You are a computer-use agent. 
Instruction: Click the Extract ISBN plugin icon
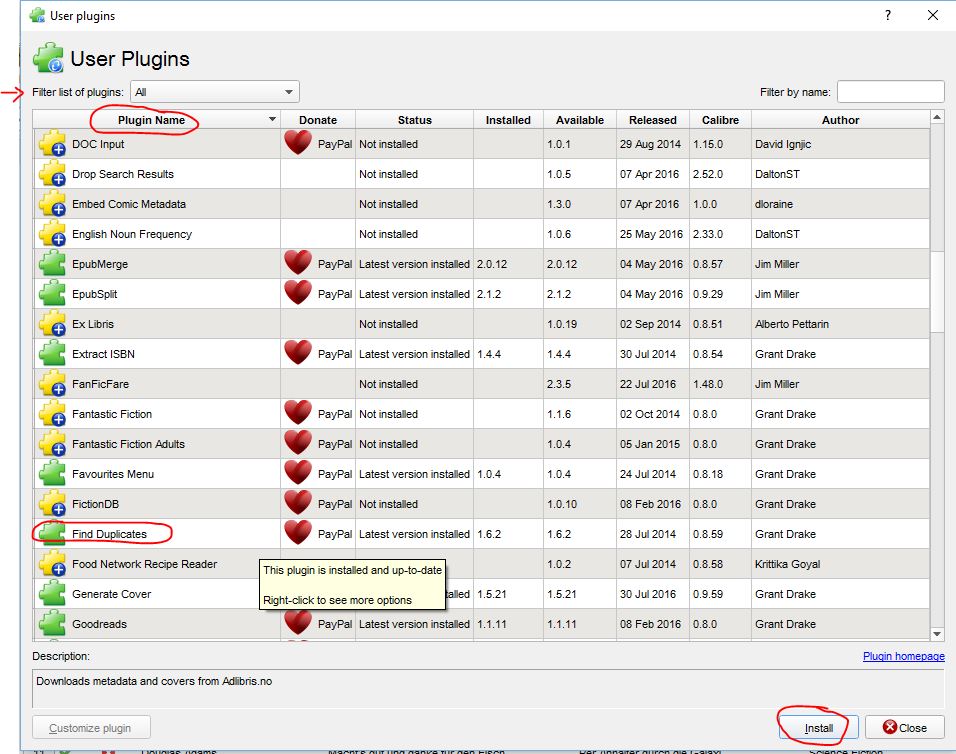(52, 354)
